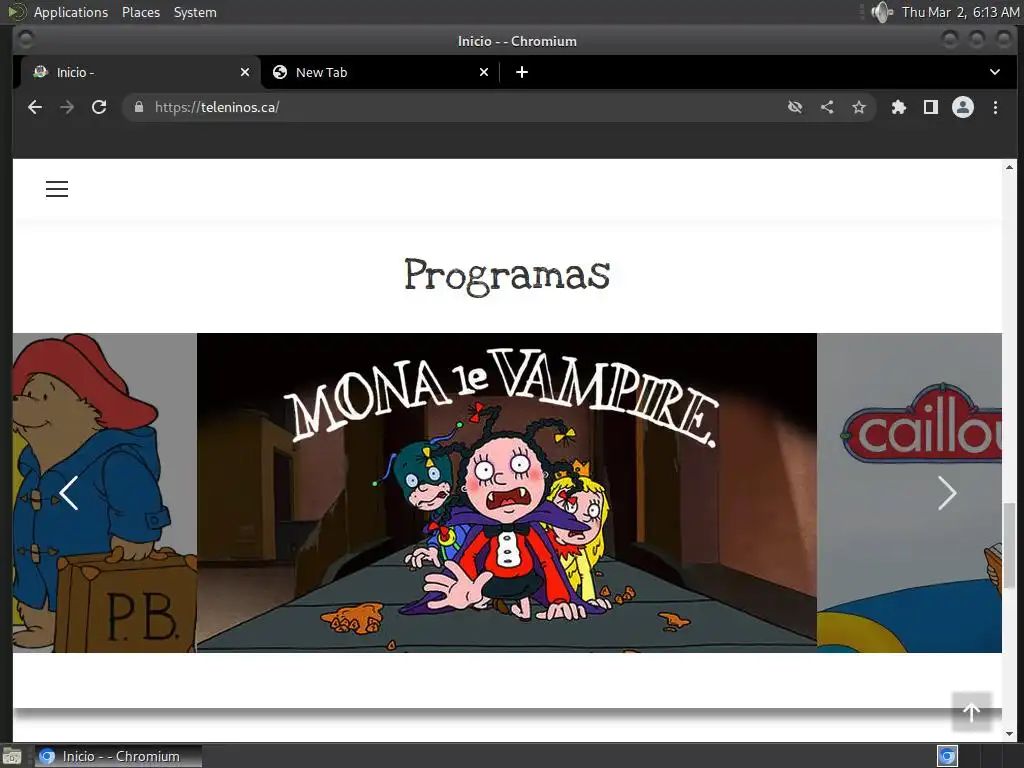
Task: Click the scrollbar up arrow
Action: tap(1009, 167)
